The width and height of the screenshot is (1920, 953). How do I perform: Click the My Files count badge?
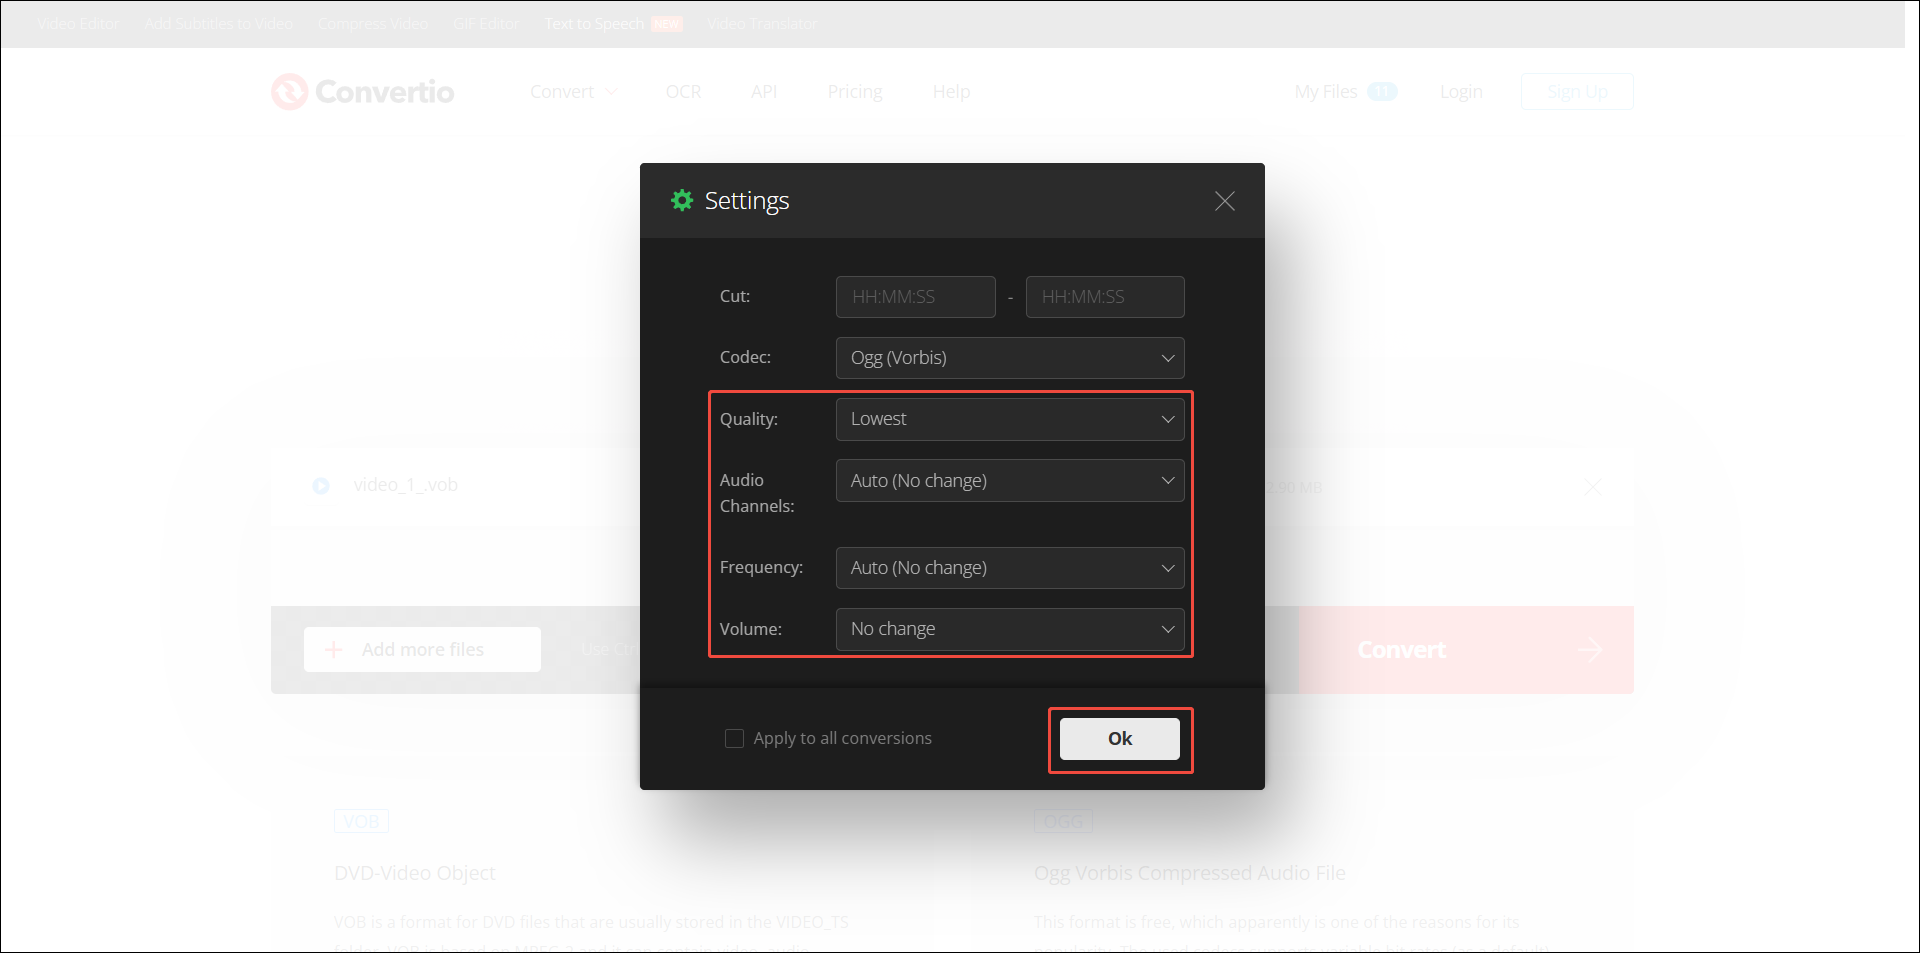1383,91
